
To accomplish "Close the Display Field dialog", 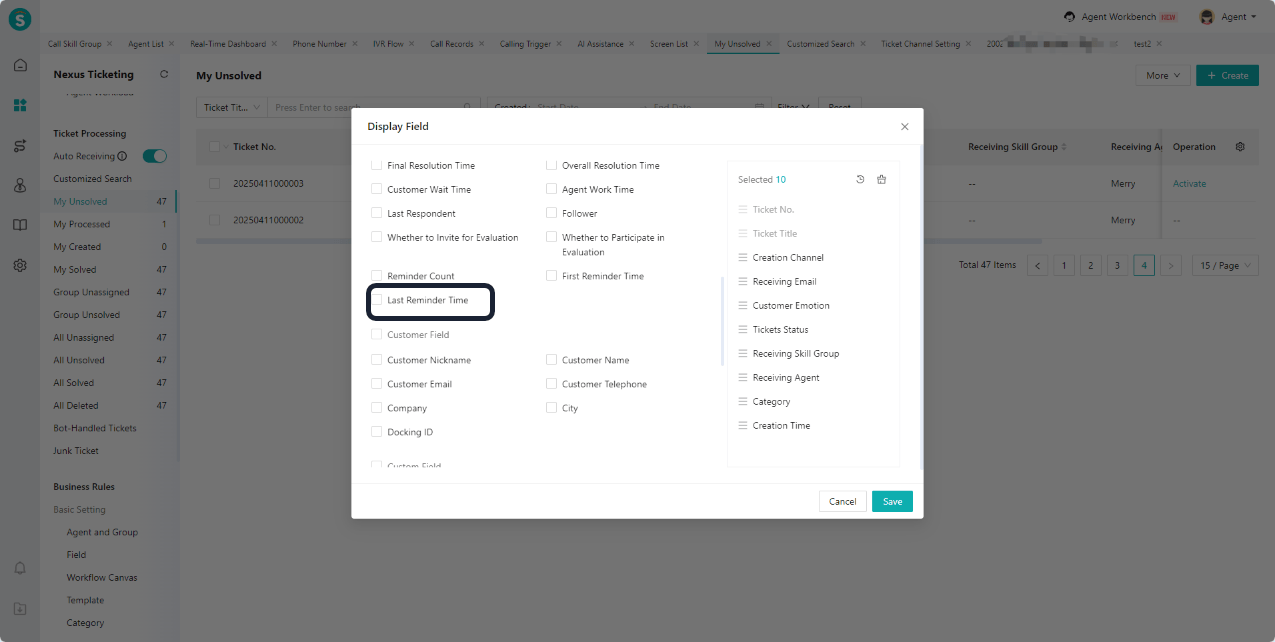I will [x=905, y=127].
